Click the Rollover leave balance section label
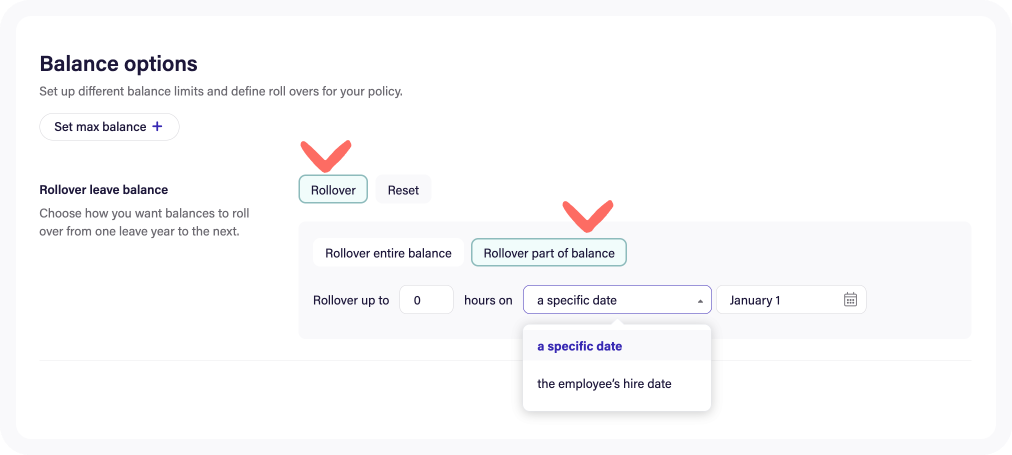Screen dimensions: 1012x455 pos(104,190)
